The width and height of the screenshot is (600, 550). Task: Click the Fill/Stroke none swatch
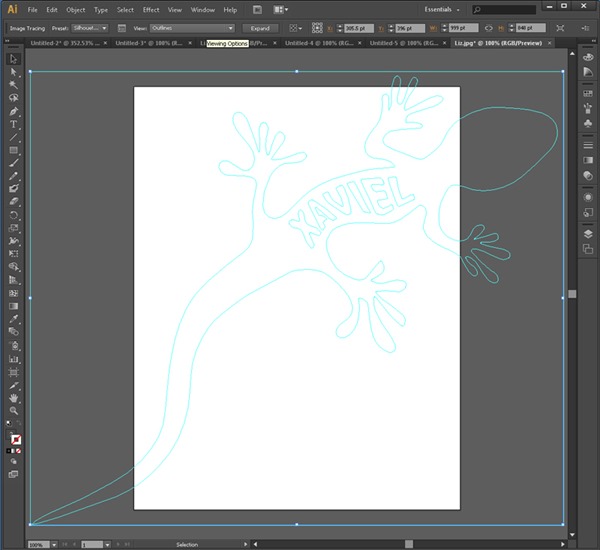point(16,439)
